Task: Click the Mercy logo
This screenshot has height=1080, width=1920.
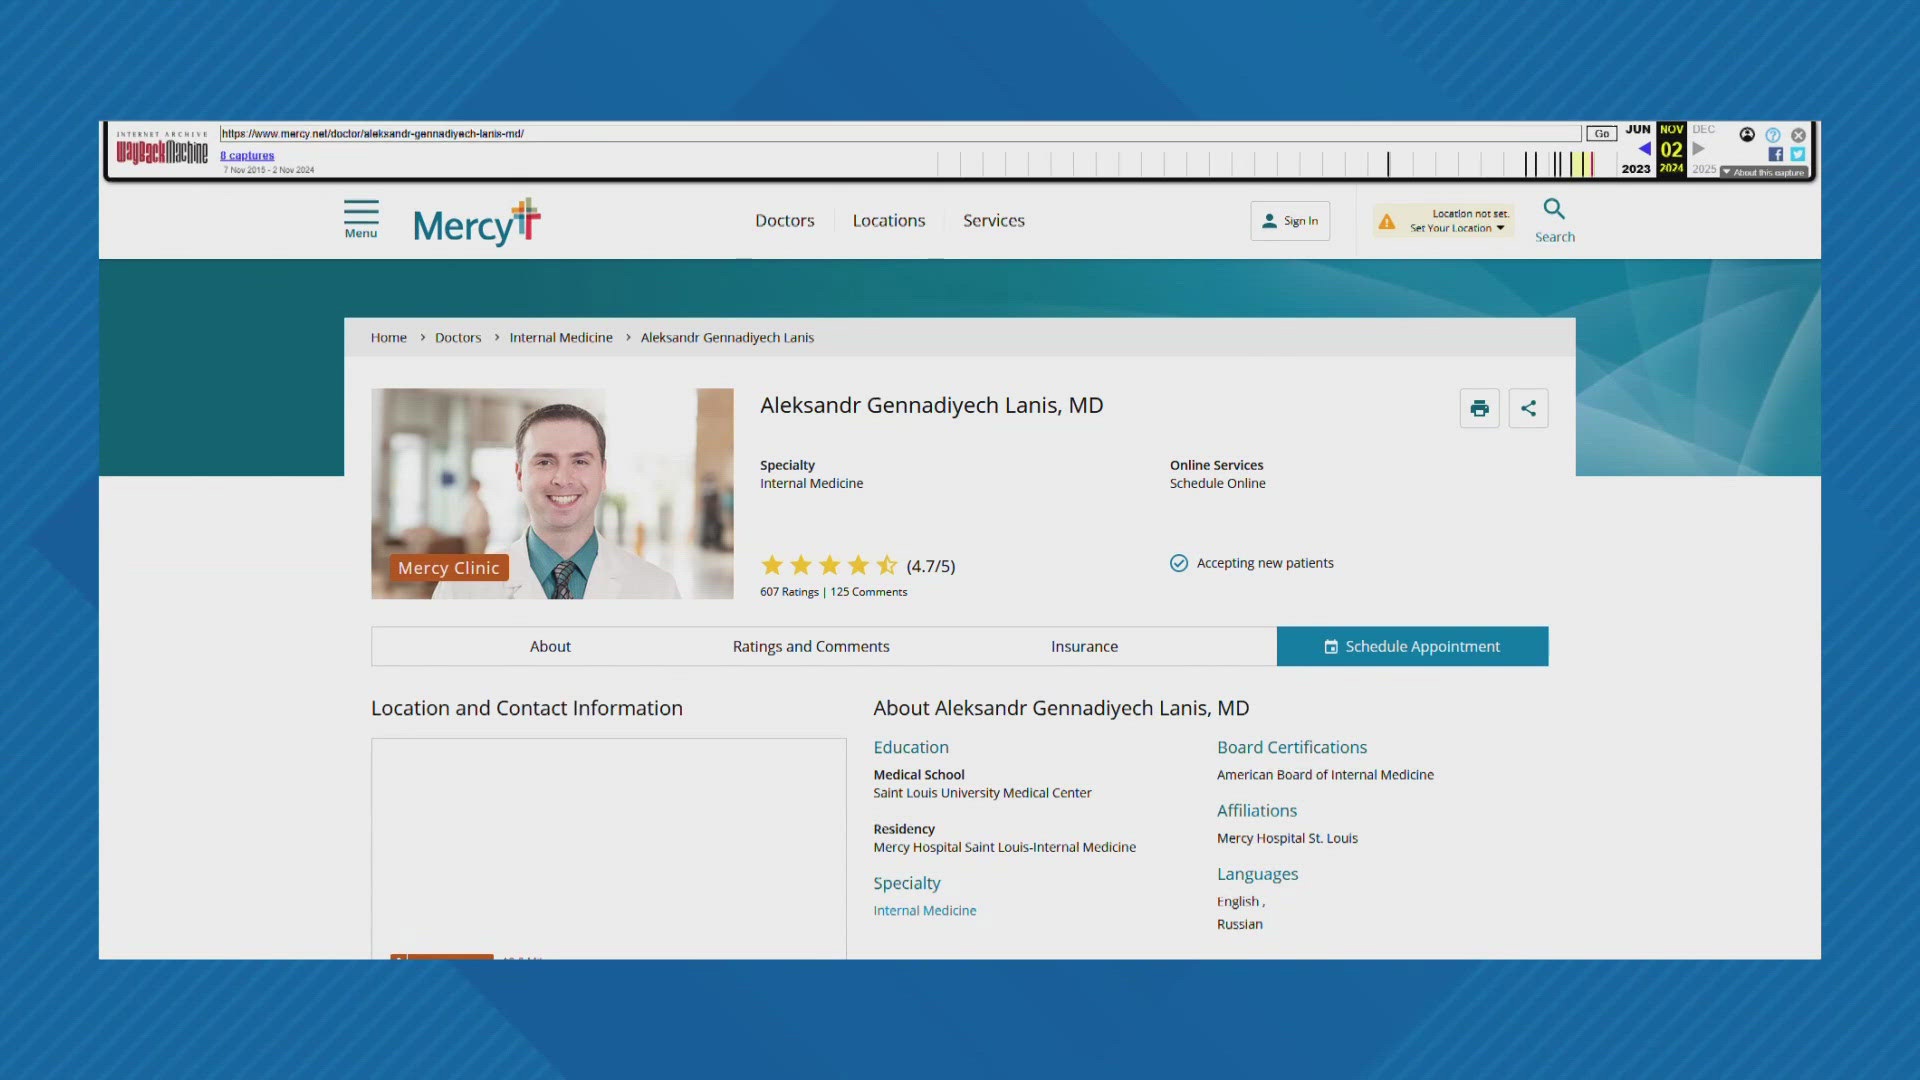Action: pyautogui.click(x=477, y=222)
